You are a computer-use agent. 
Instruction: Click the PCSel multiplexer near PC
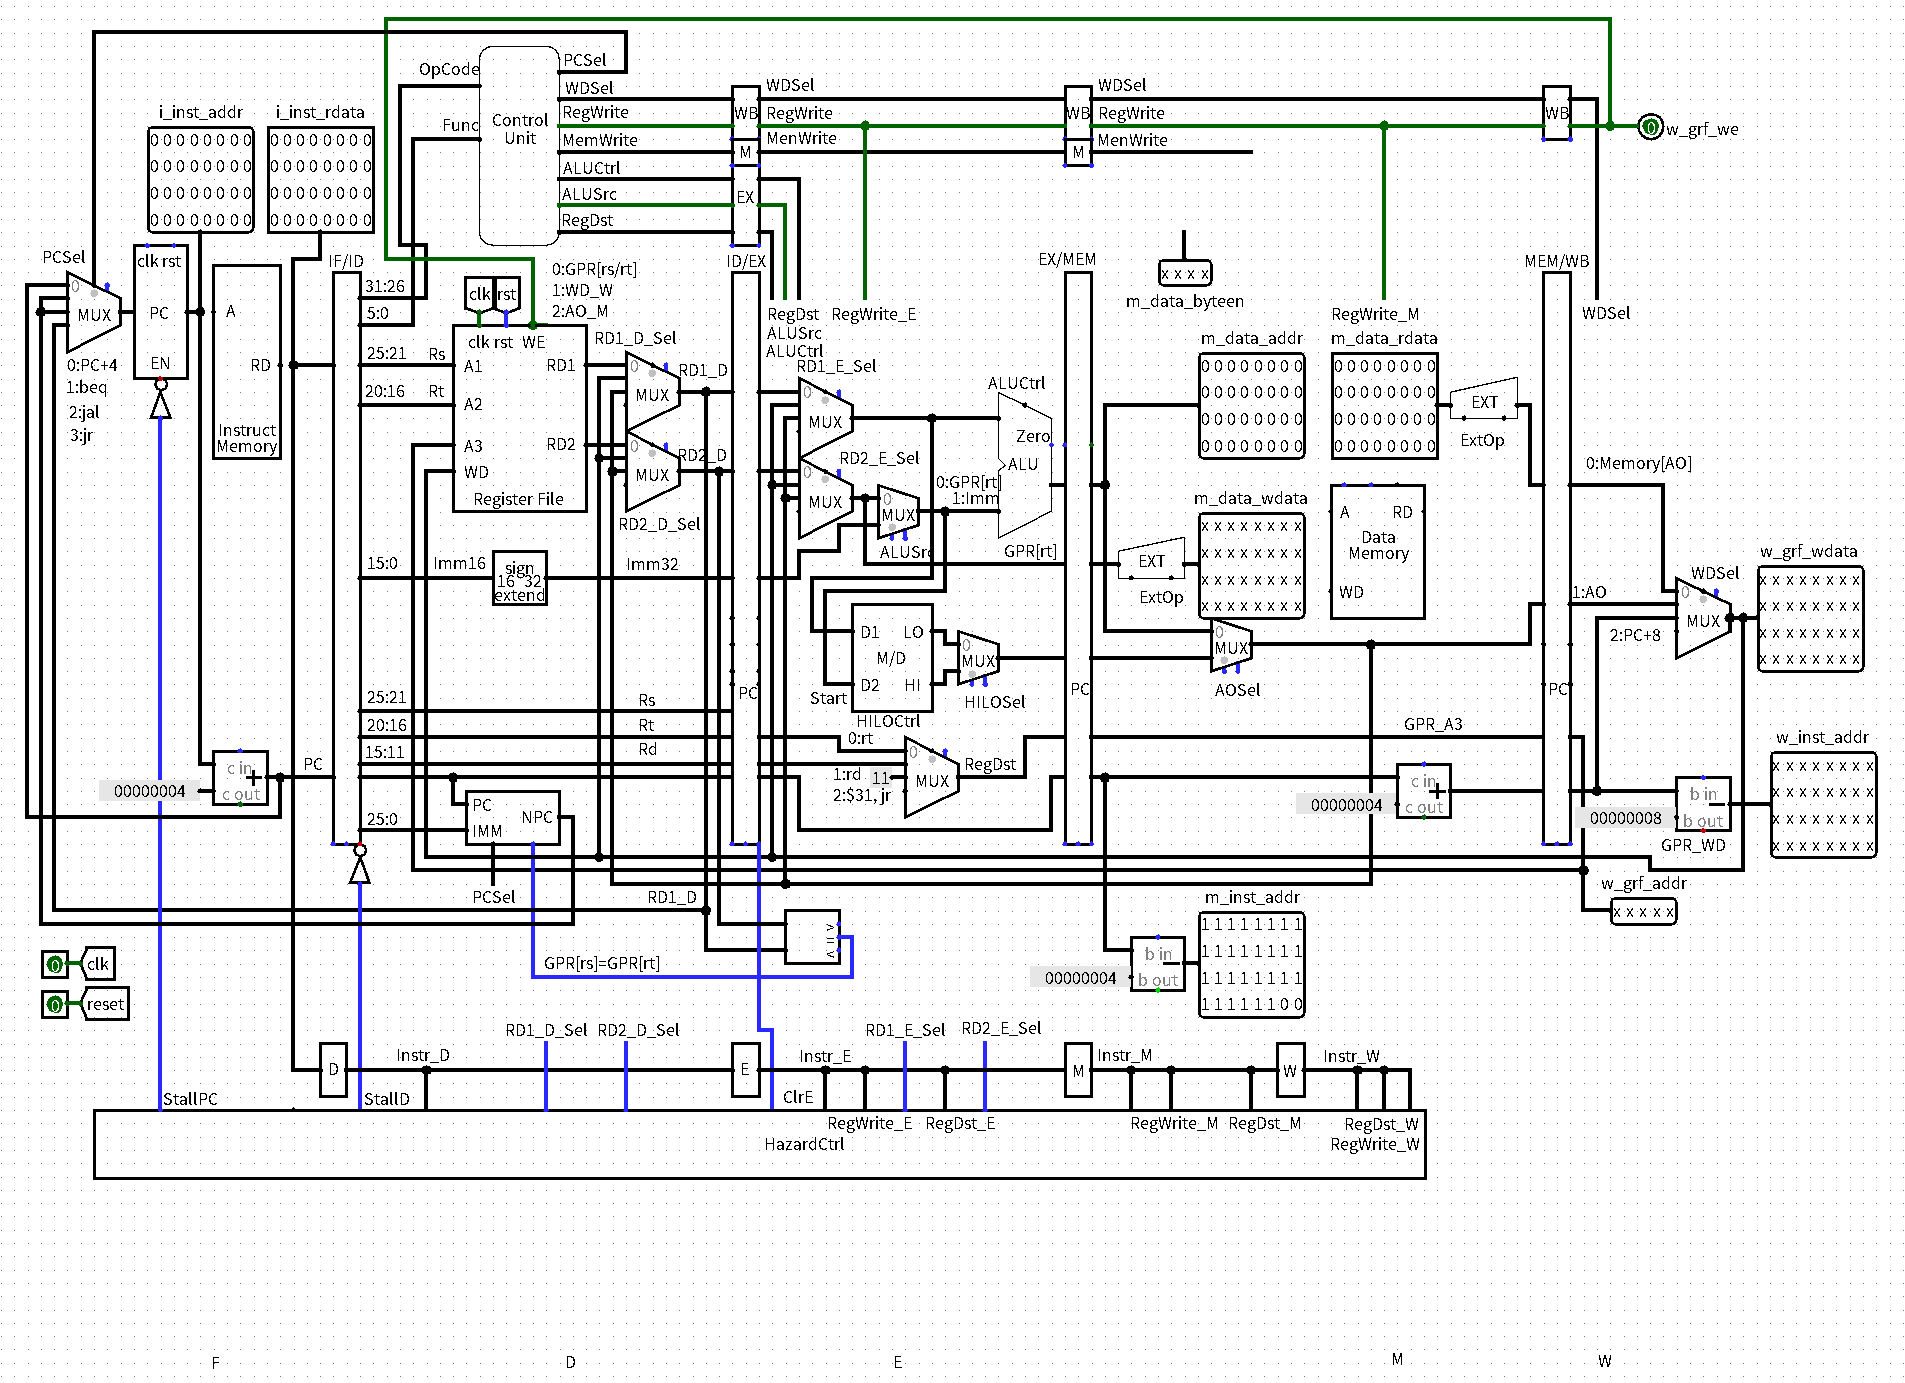(93, 312)
